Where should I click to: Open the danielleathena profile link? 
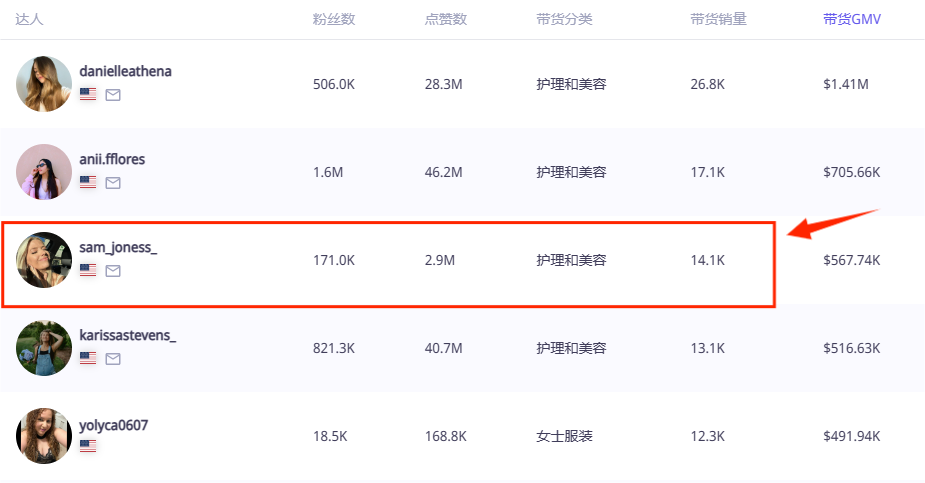(125, 72)
